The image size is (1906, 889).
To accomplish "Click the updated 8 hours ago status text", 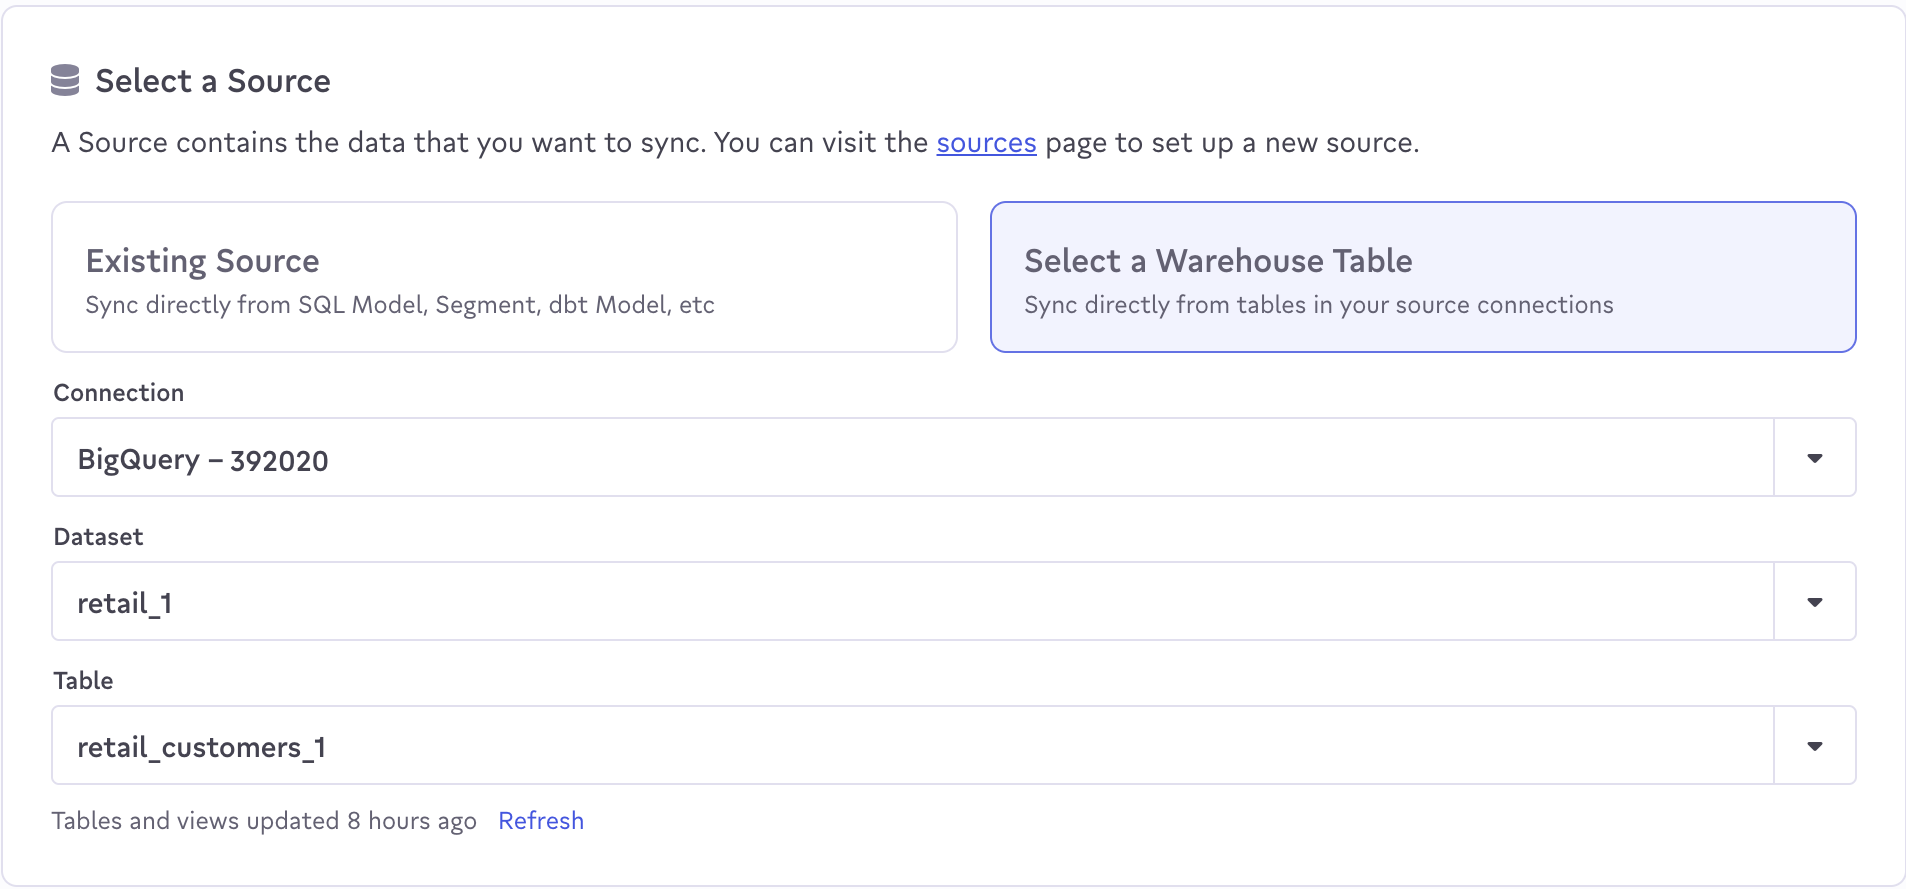I will pos(264,821).
